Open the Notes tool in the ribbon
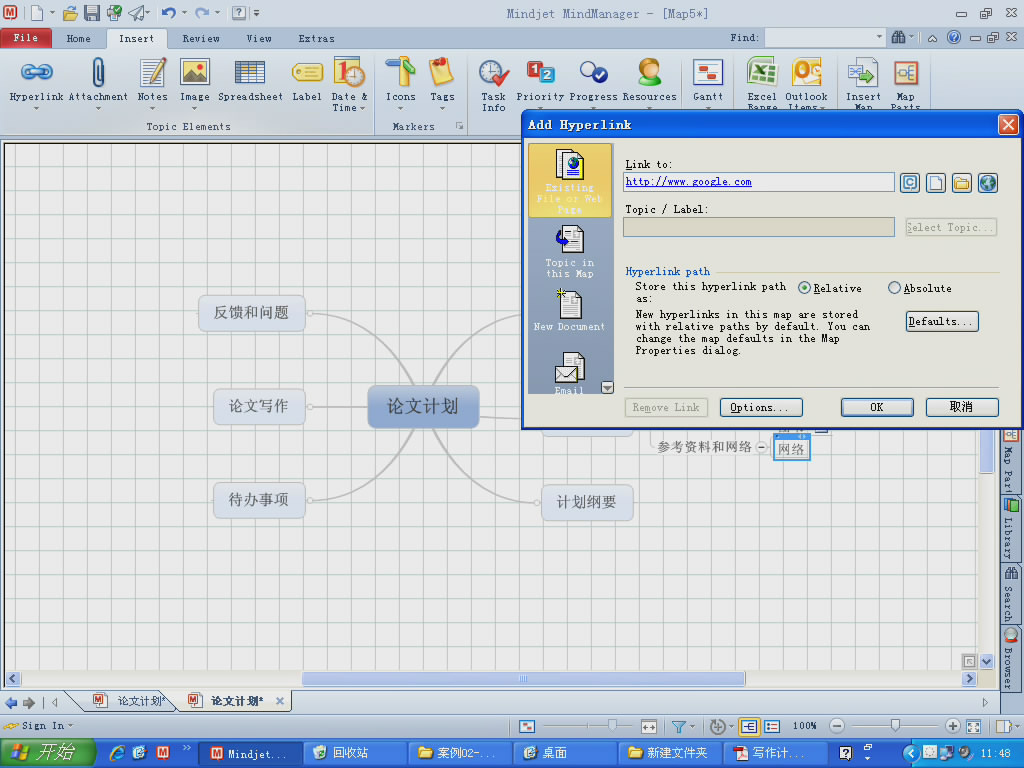 [x=153, y=72]
